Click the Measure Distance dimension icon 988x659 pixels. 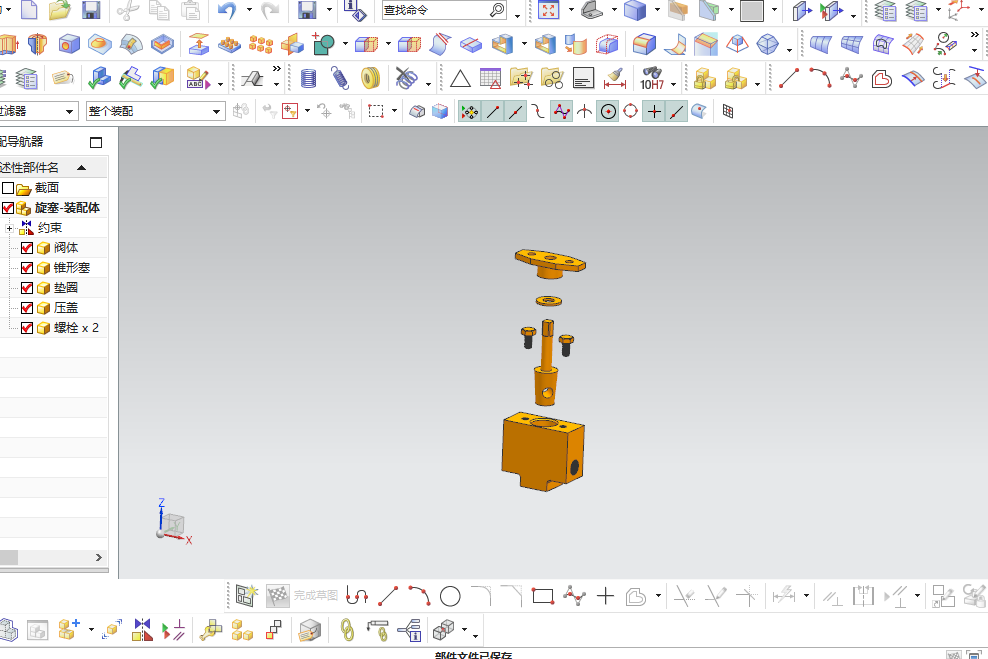614,78
